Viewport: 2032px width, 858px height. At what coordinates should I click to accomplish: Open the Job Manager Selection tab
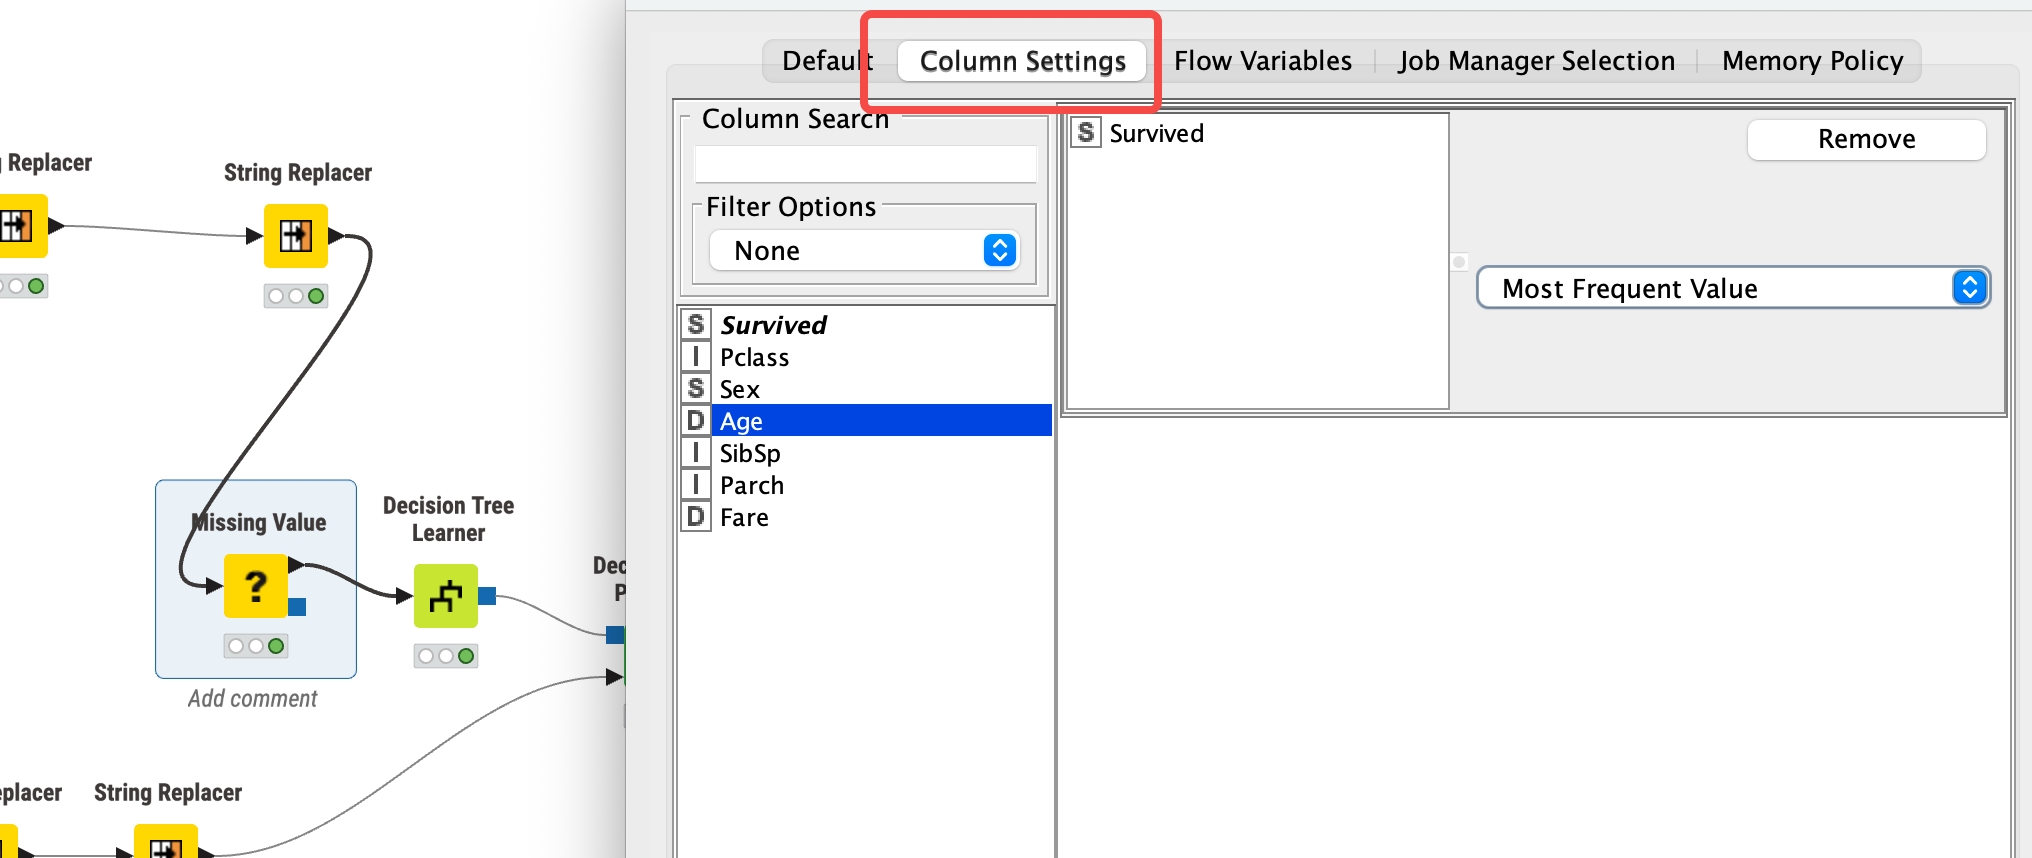[1536, 61]
